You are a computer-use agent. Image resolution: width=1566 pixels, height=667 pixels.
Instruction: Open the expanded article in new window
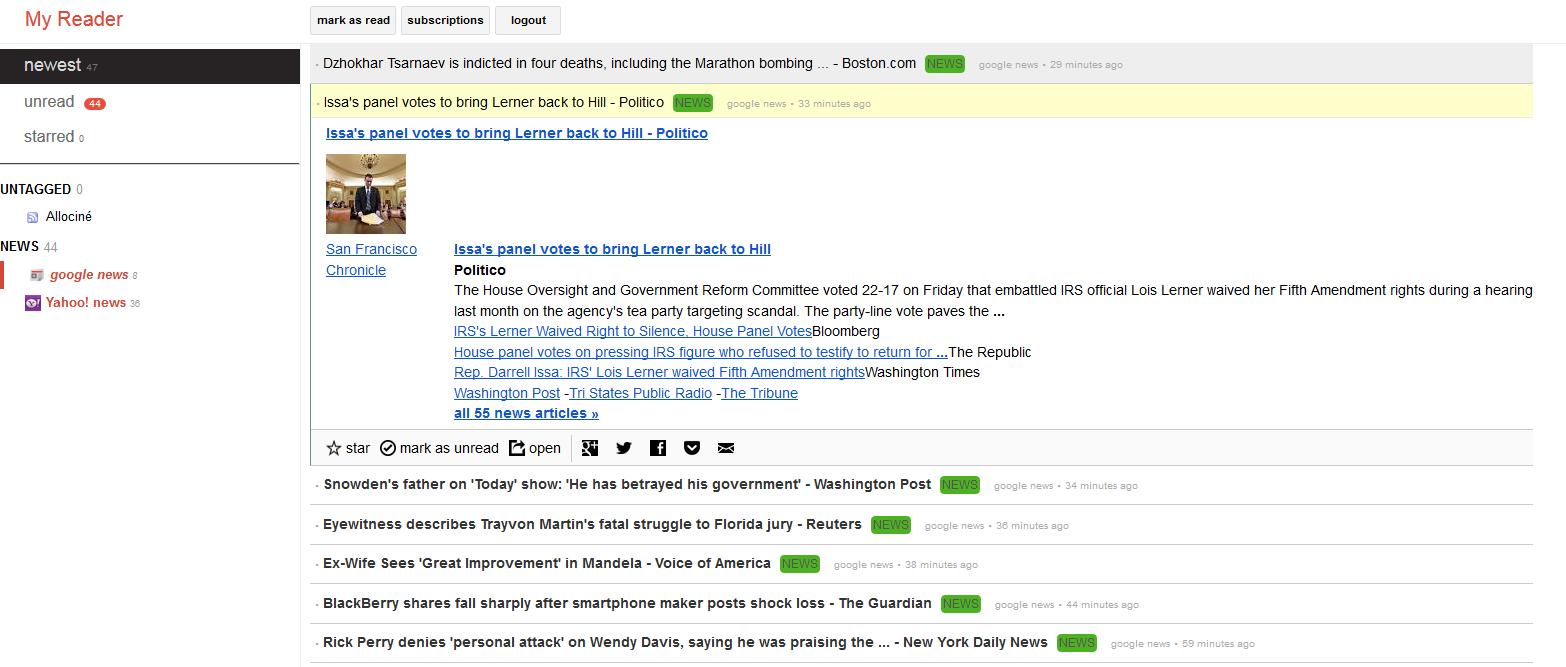point(535,448)
